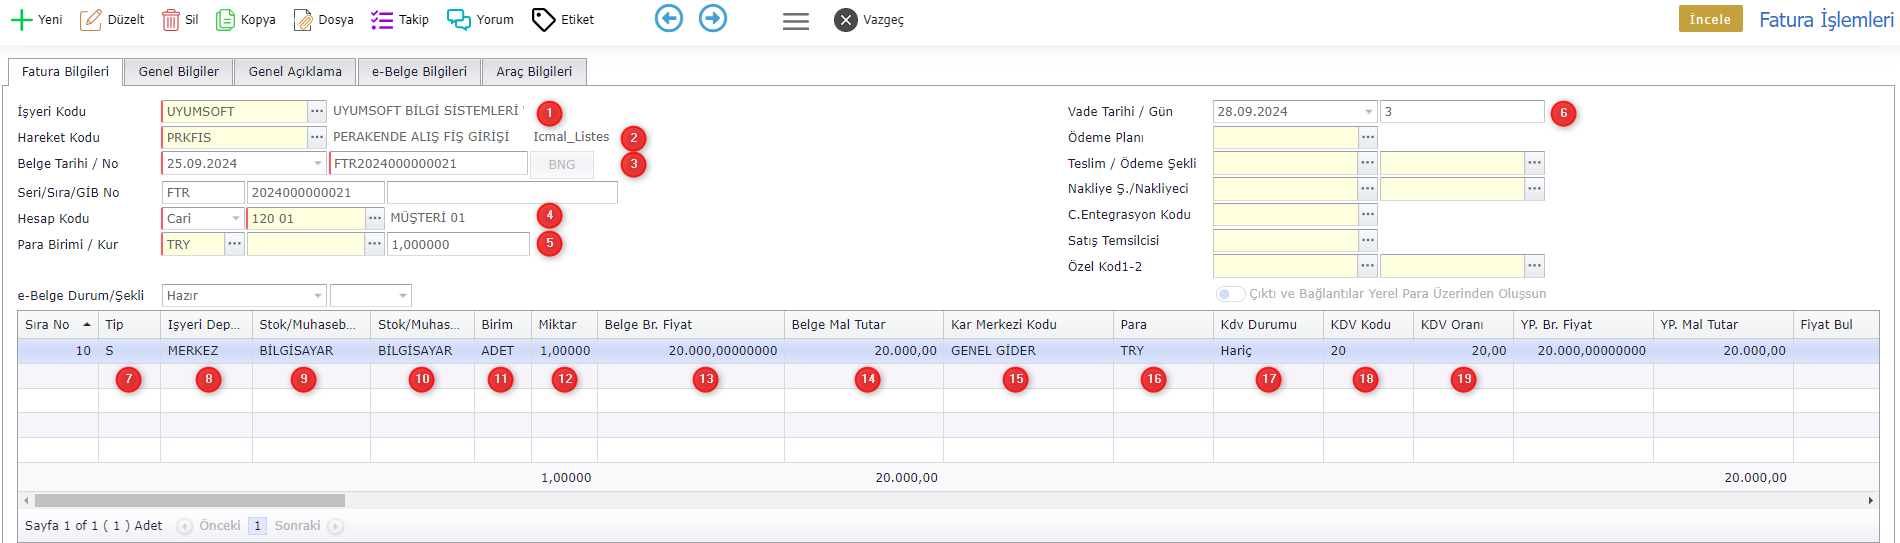Open first lookup for Nakliye Ş./Nakliyeci
This screenshot has width=1900, height=543.
[x=1368, y=188]
